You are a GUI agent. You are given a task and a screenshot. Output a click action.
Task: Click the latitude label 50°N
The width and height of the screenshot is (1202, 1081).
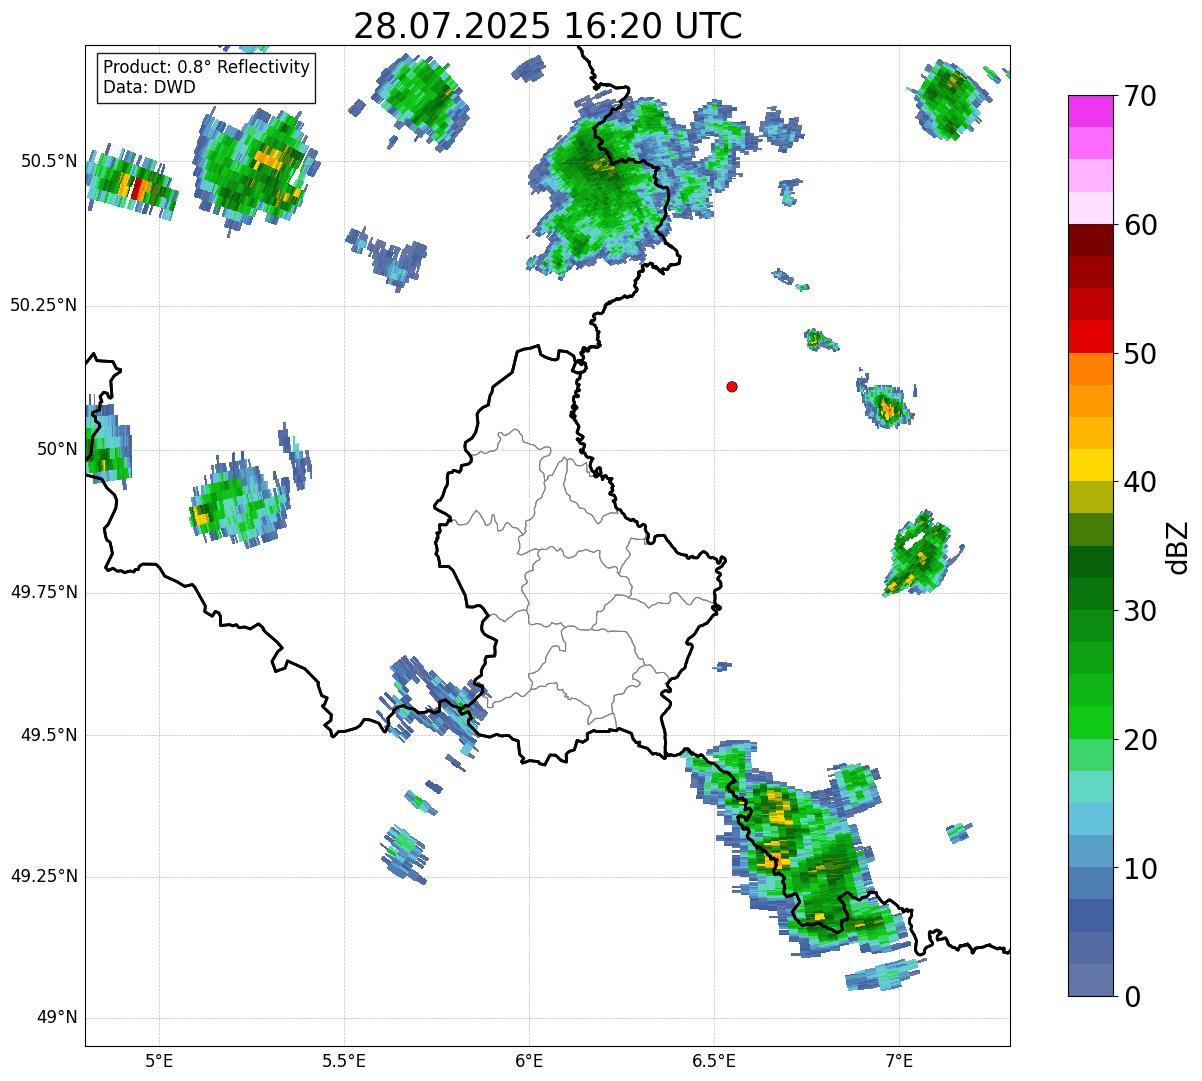[x=57, y=449]
